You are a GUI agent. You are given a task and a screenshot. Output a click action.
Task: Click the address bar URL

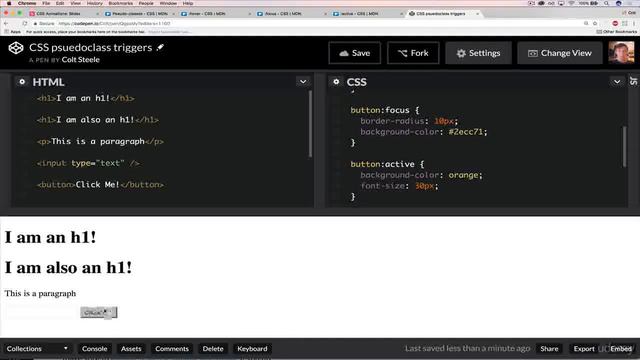click(x=115, y=24)
